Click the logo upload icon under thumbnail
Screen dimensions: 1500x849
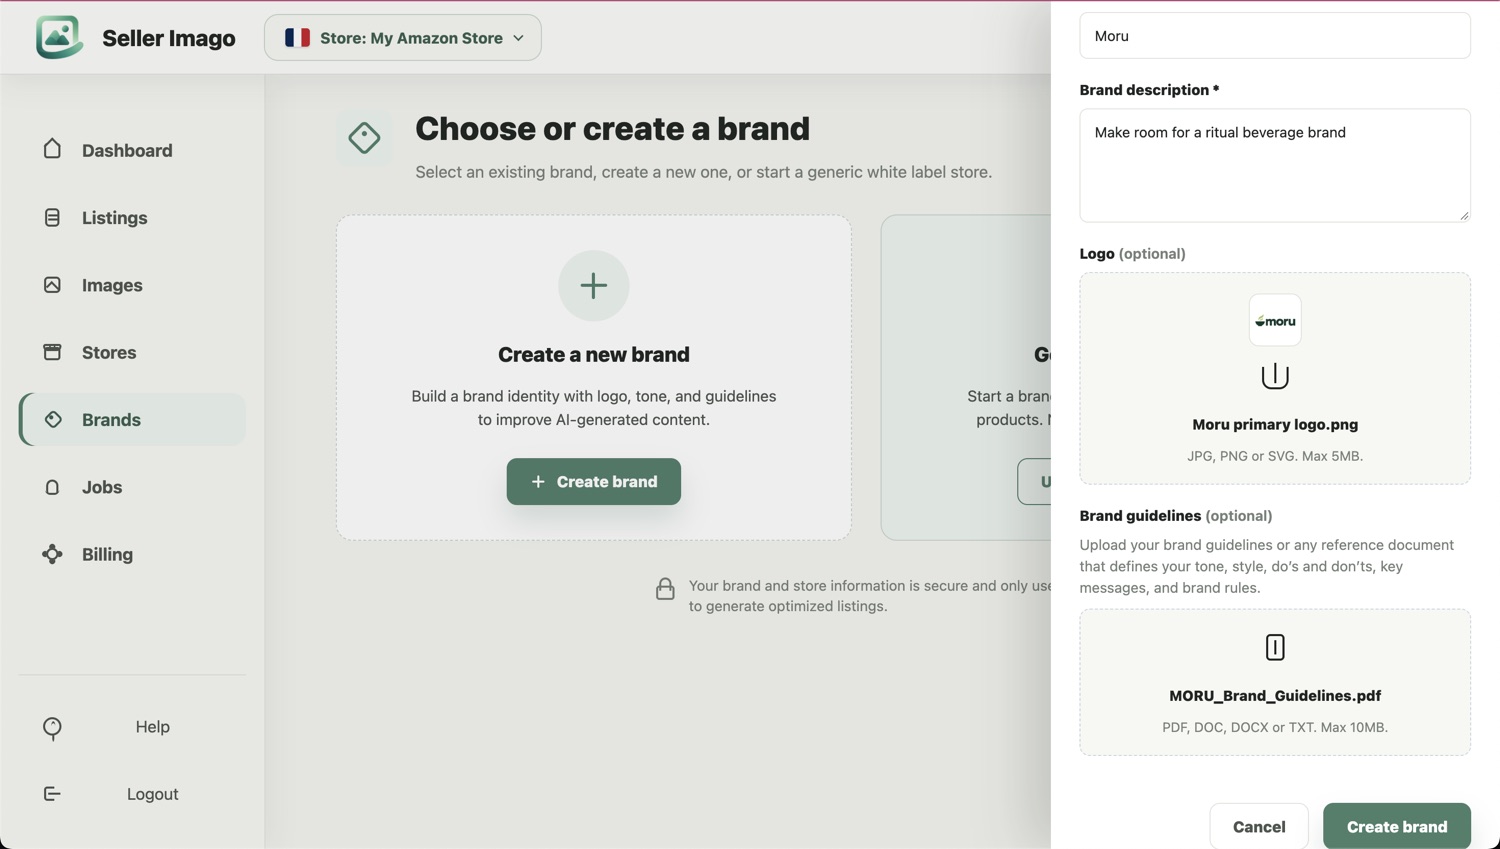point(1275,376)
